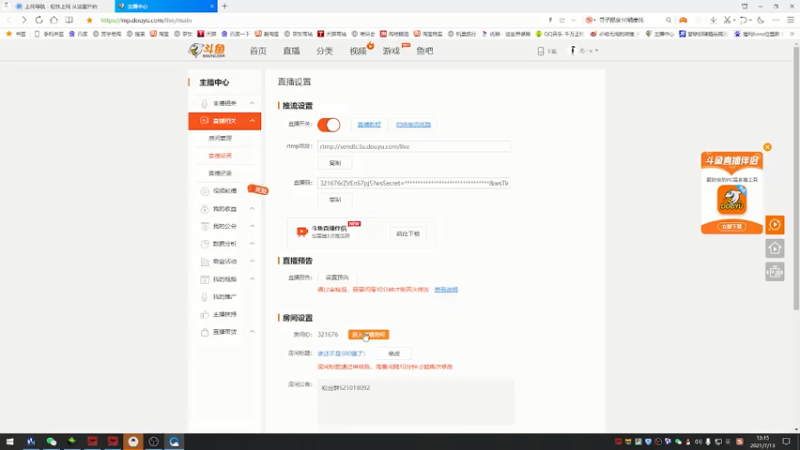Copy the rtmp address with its 复制 button
This screenshot has width=800, height=450.
[335, 163]
